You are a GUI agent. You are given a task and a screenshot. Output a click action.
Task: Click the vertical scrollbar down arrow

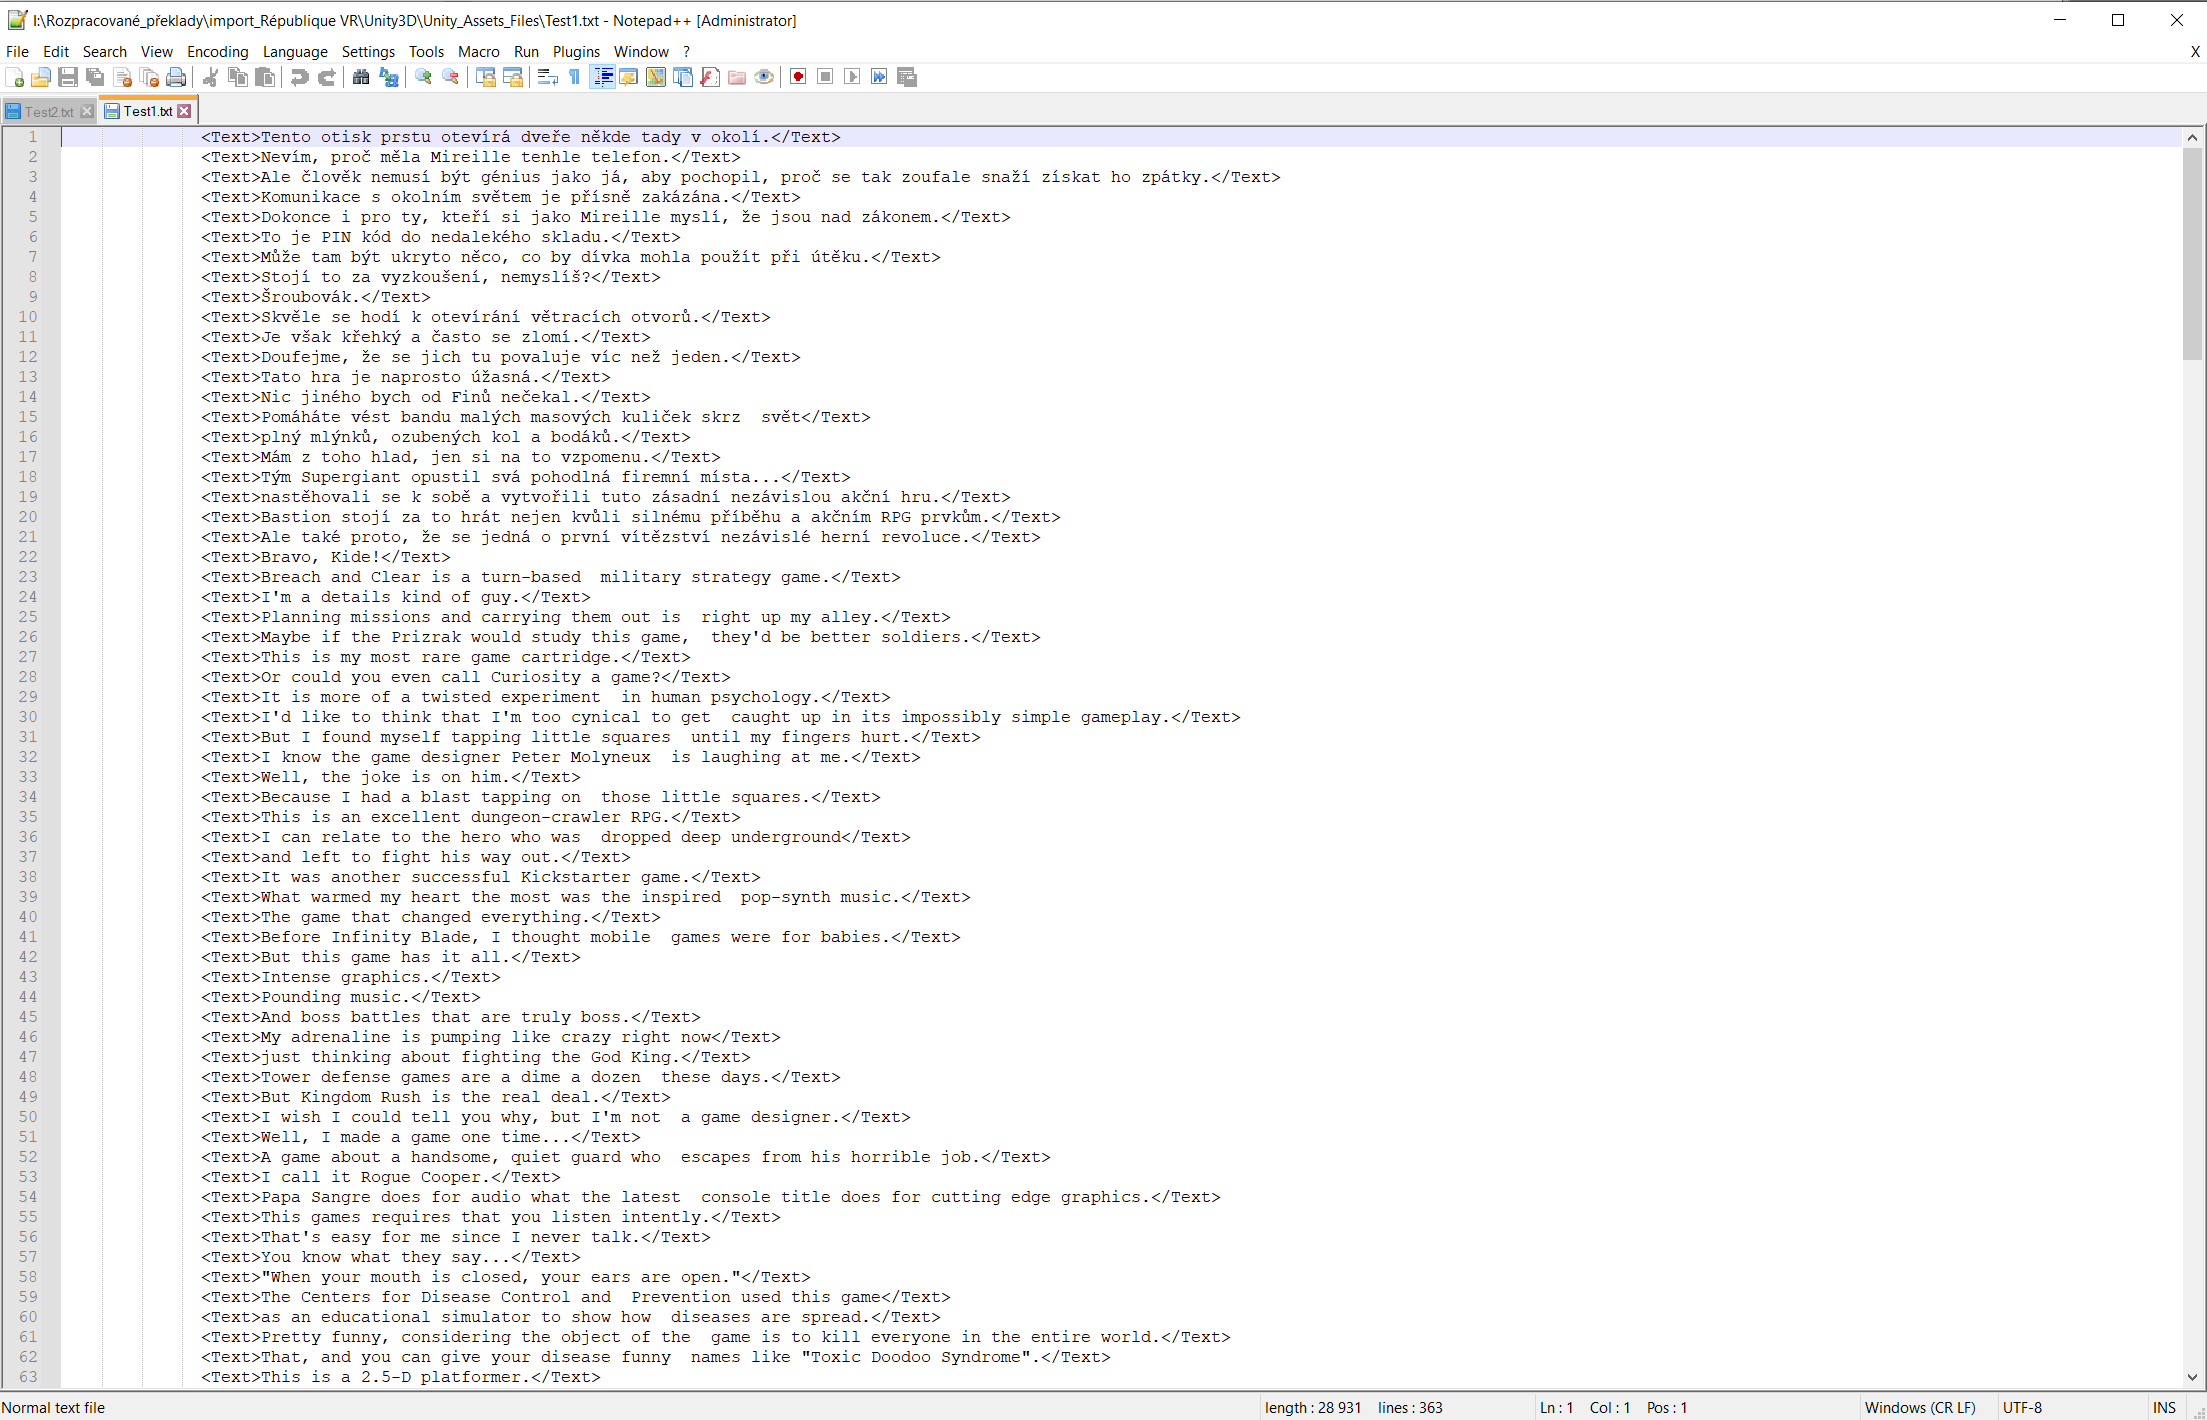pyautogui.click(x=2192, y=1377)
